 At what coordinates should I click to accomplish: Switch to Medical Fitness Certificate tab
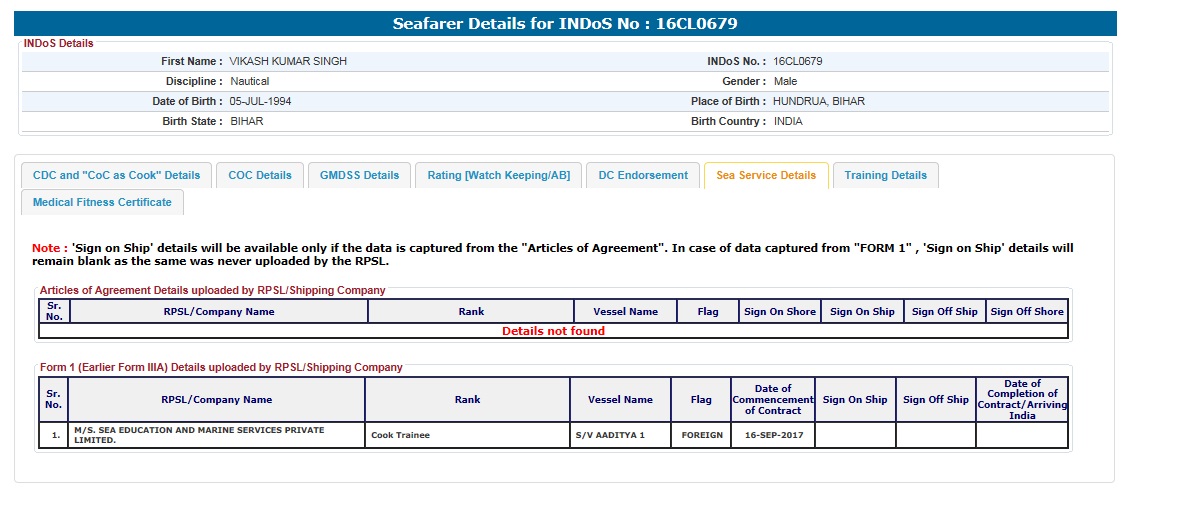pyautogui.click(x=102, y=202)
